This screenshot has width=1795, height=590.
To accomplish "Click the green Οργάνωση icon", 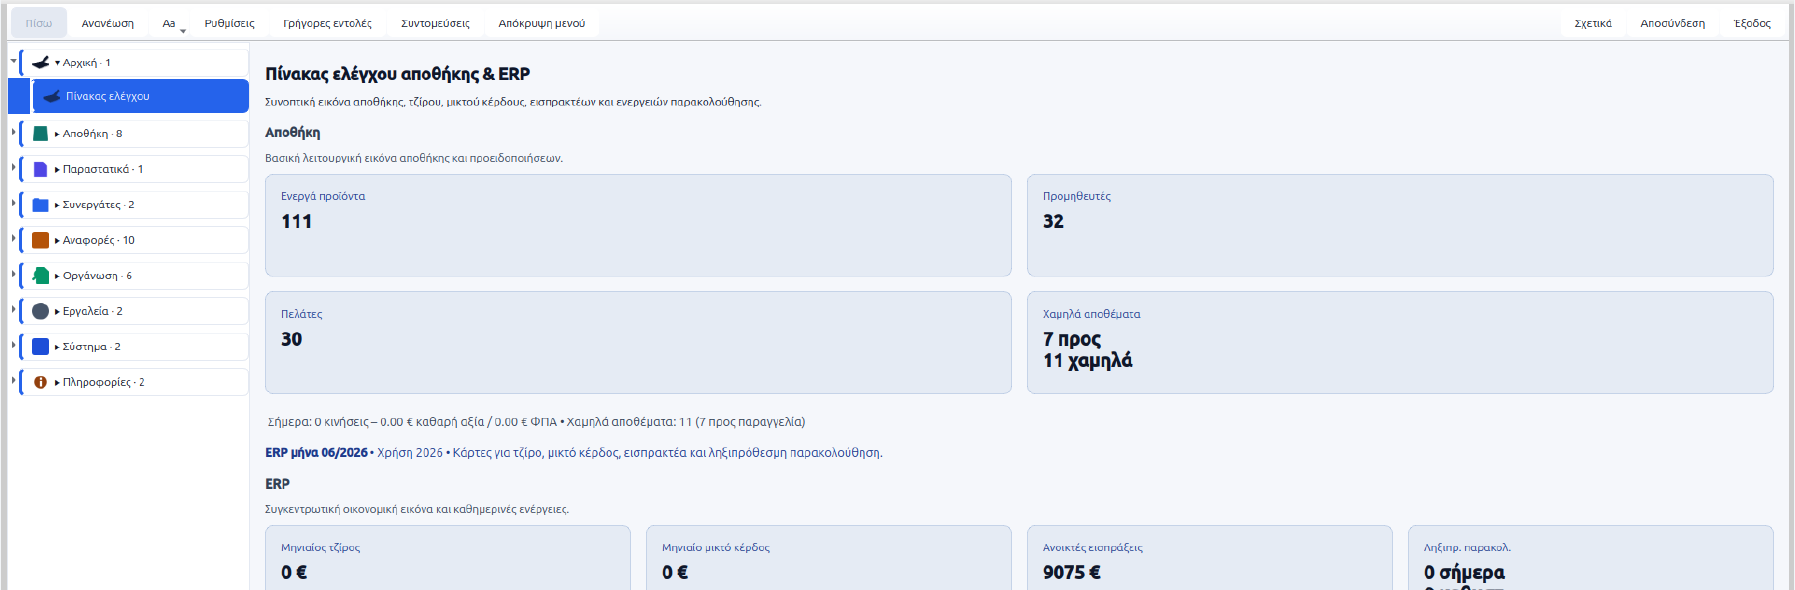I will (x=41, y=275).
